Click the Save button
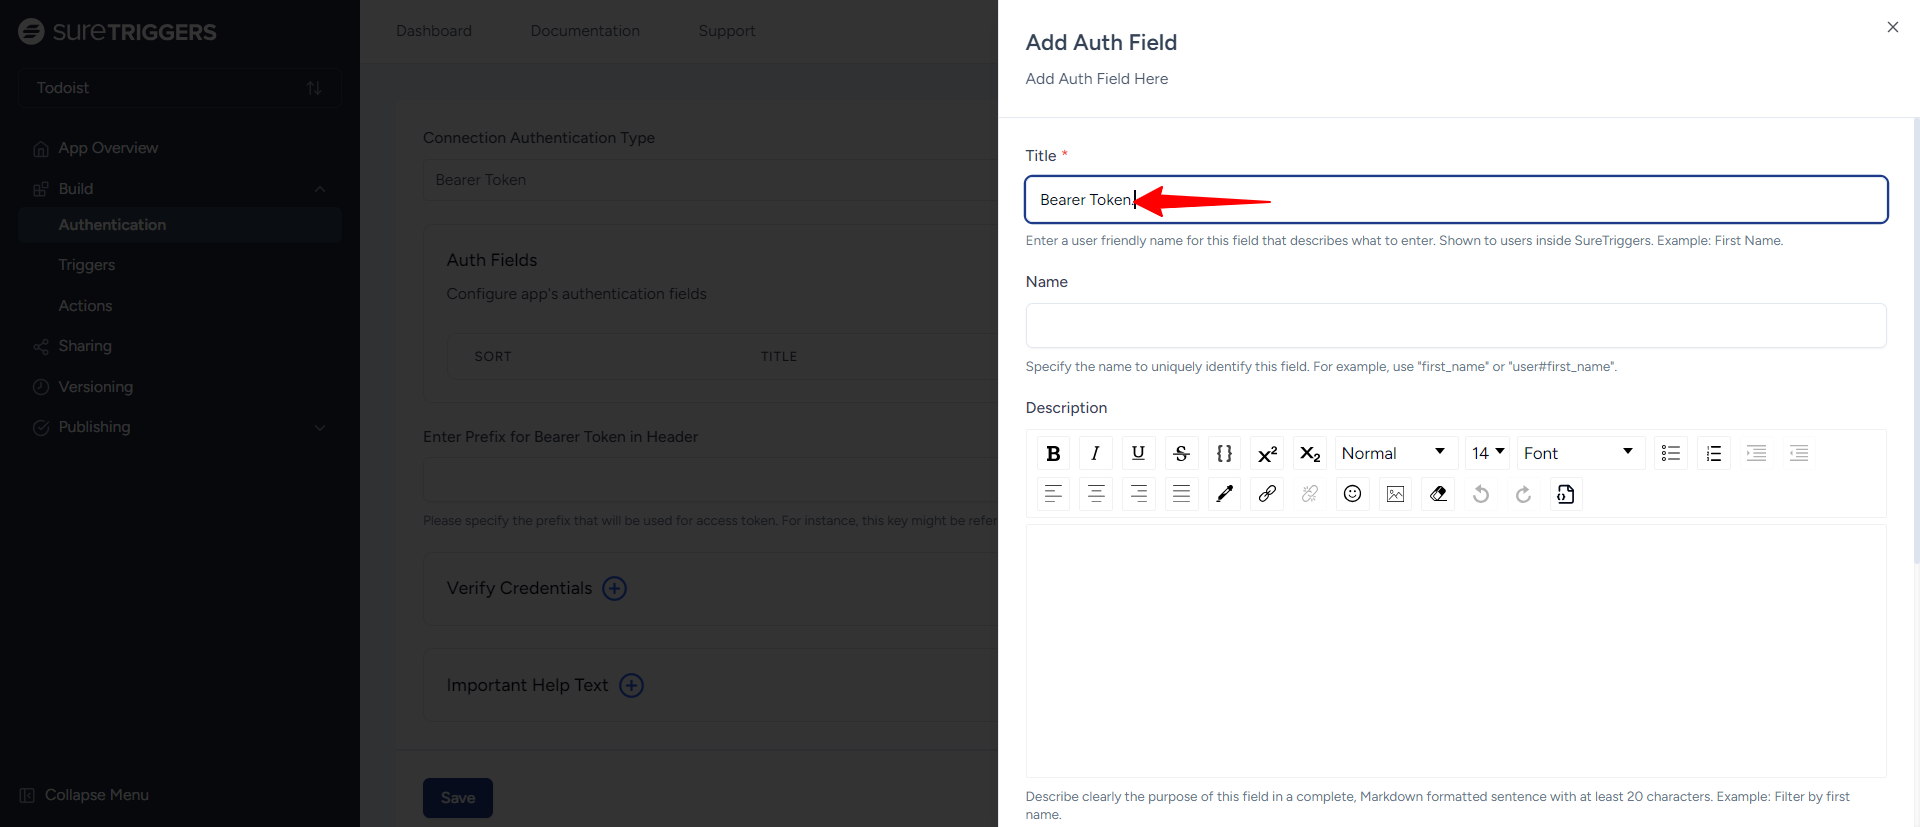Screen dimensions: 1920x827 (458, 798)
